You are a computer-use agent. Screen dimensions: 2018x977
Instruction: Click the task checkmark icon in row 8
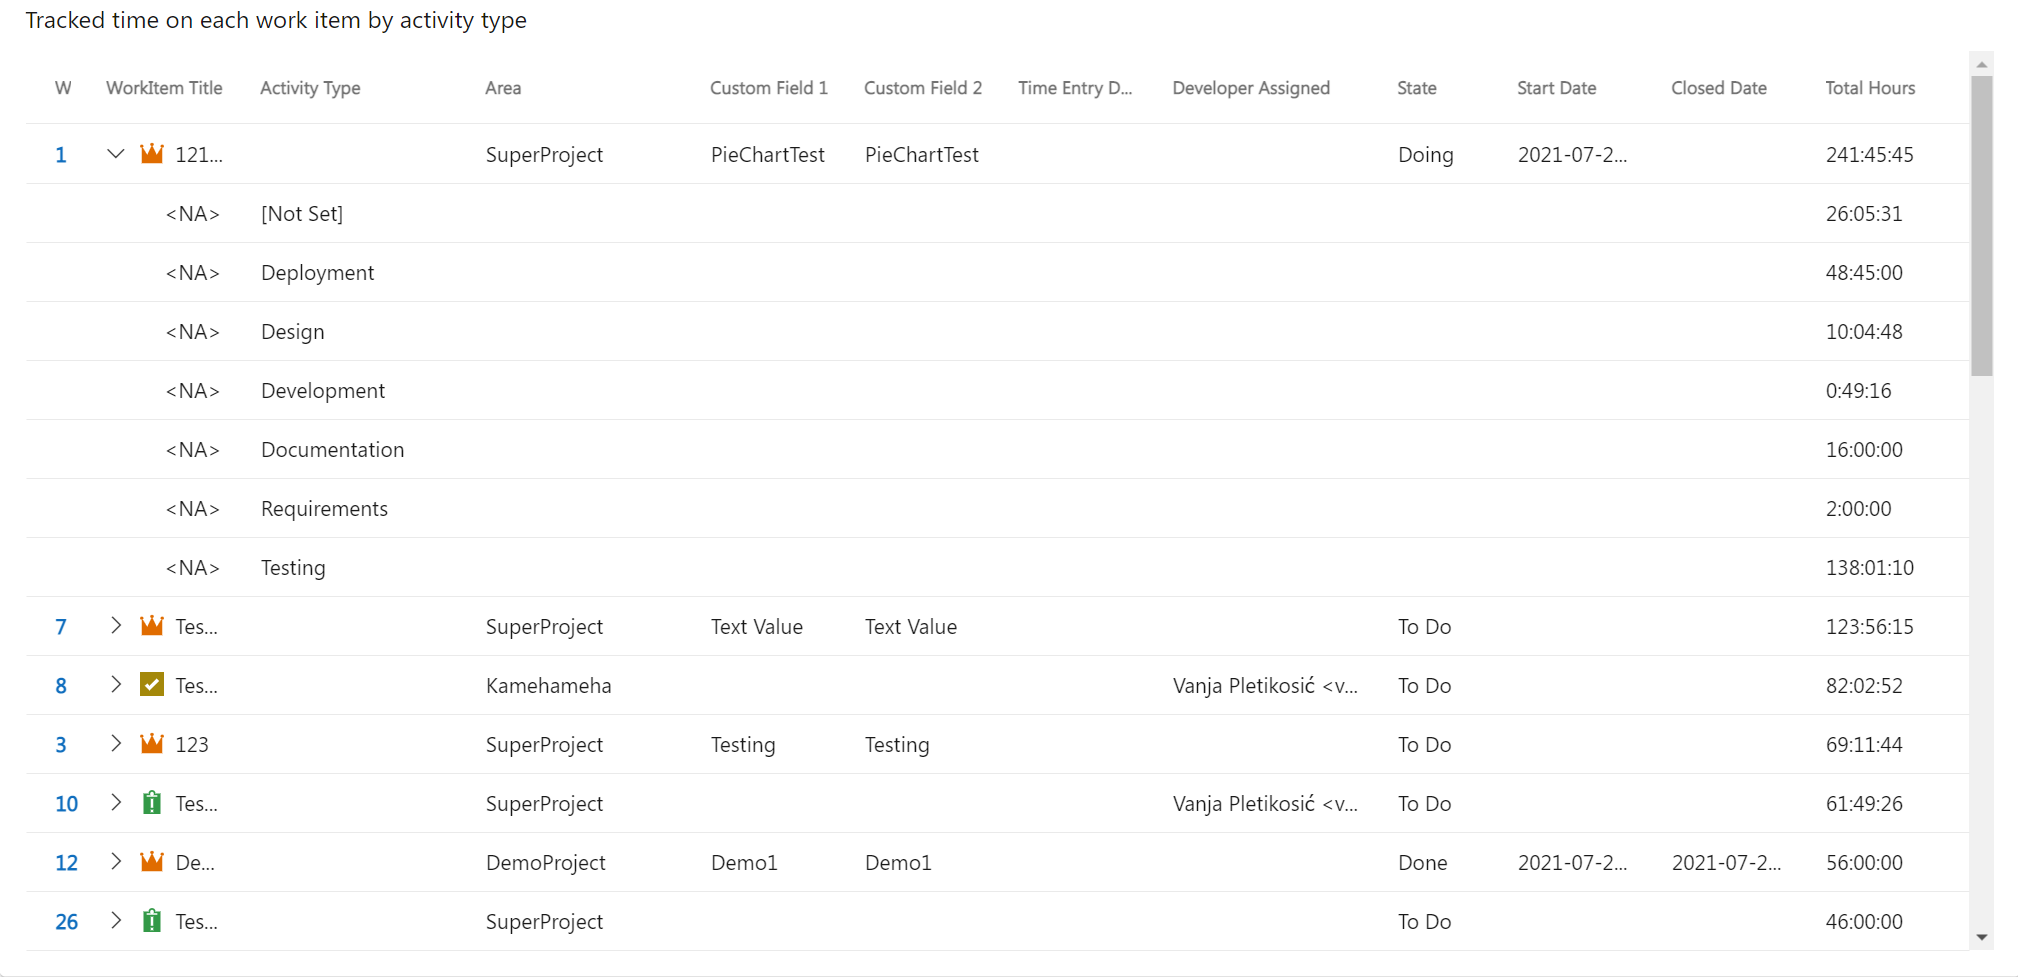click(152, 685)
